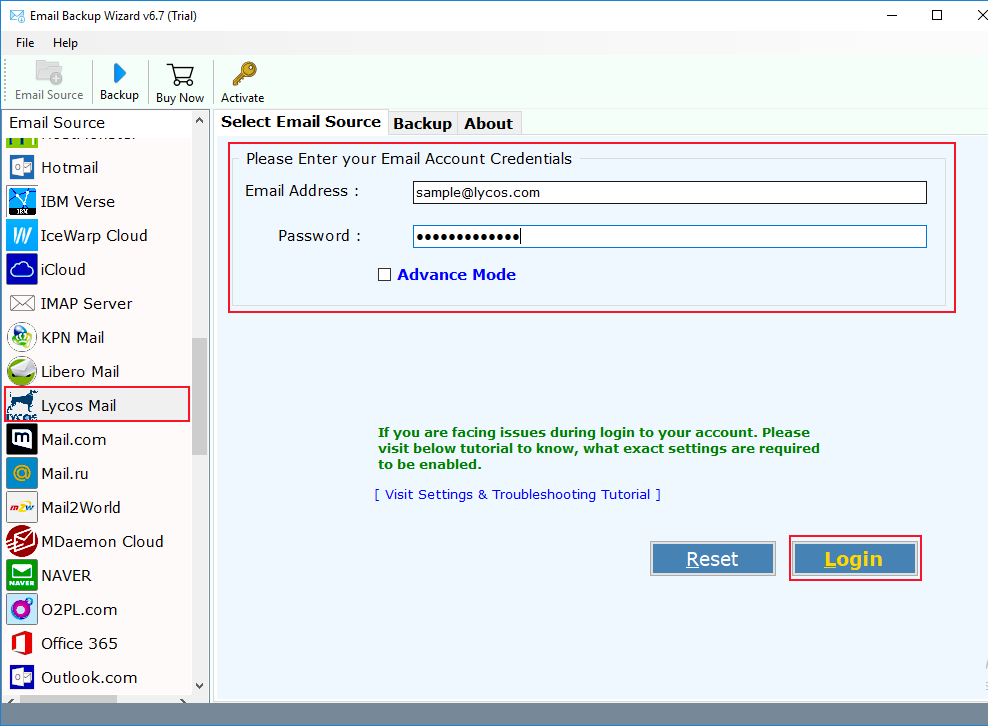Click the Login button

coord(854,558)
